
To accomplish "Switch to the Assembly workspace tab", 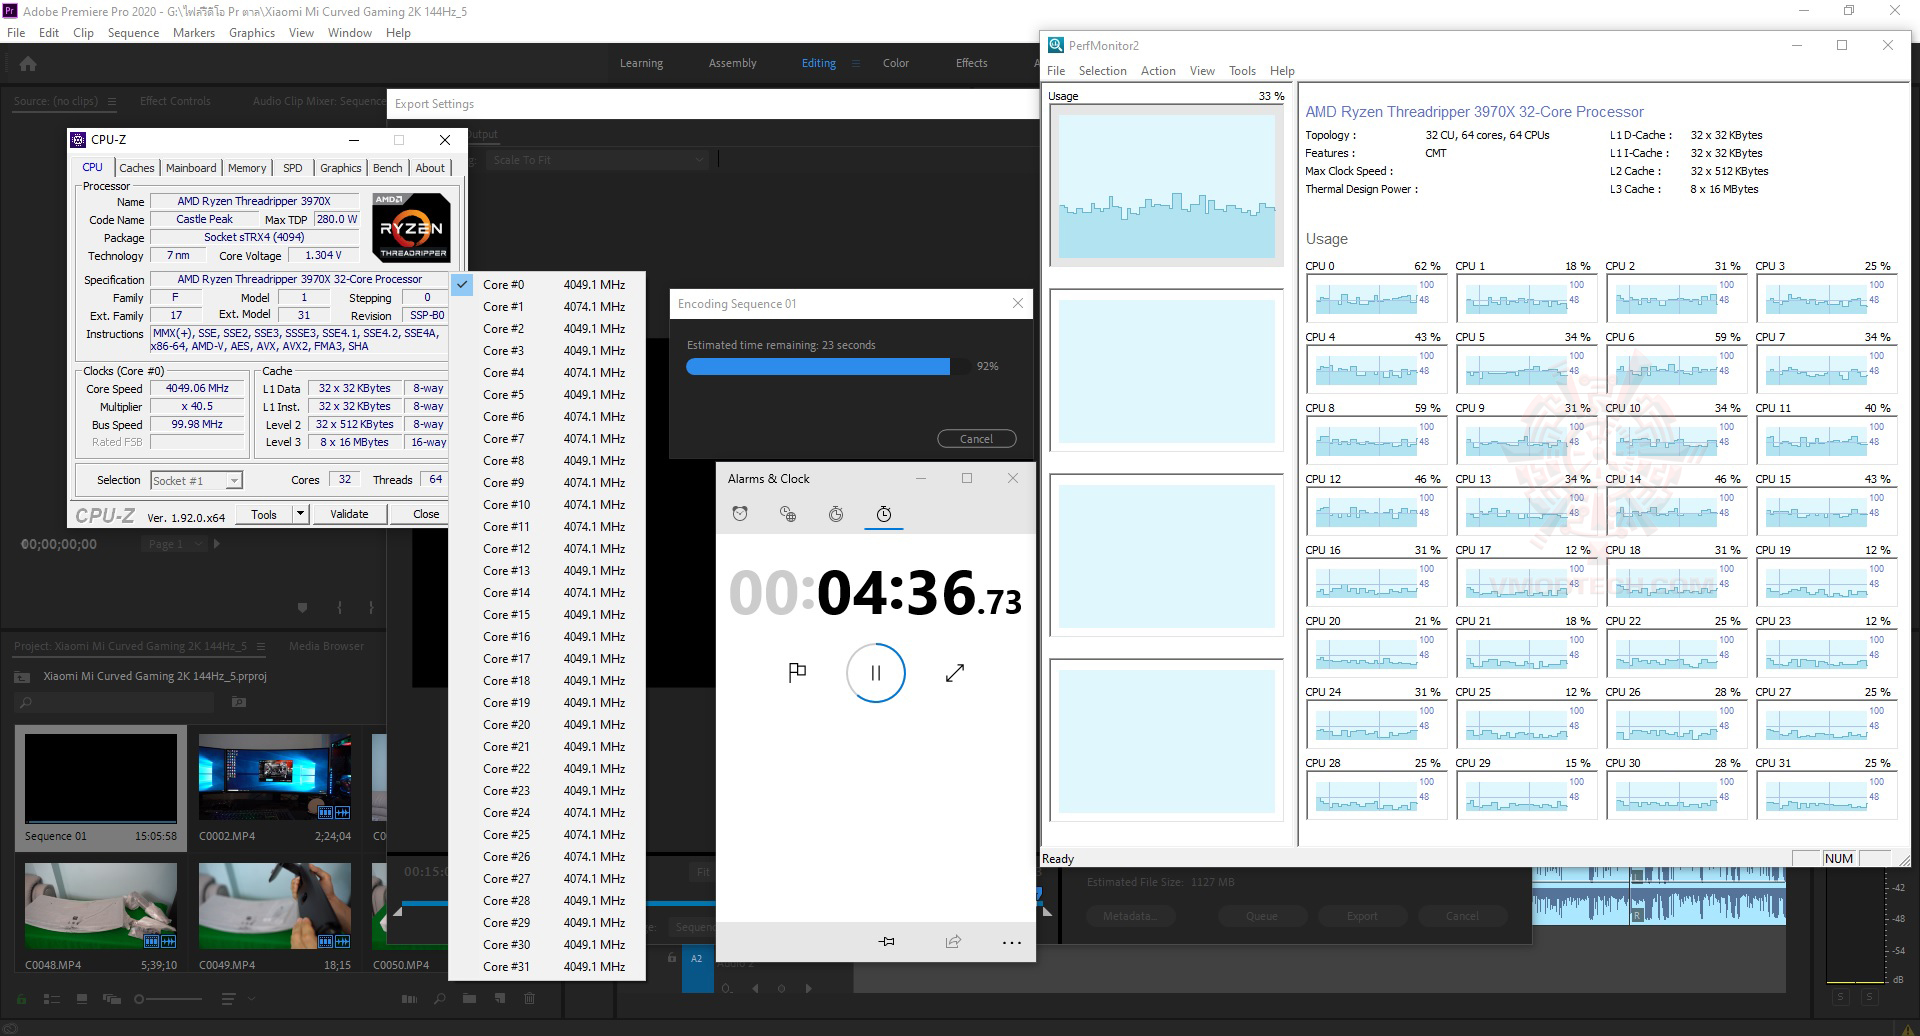I will pyautogui.click(x=733, y=63).
